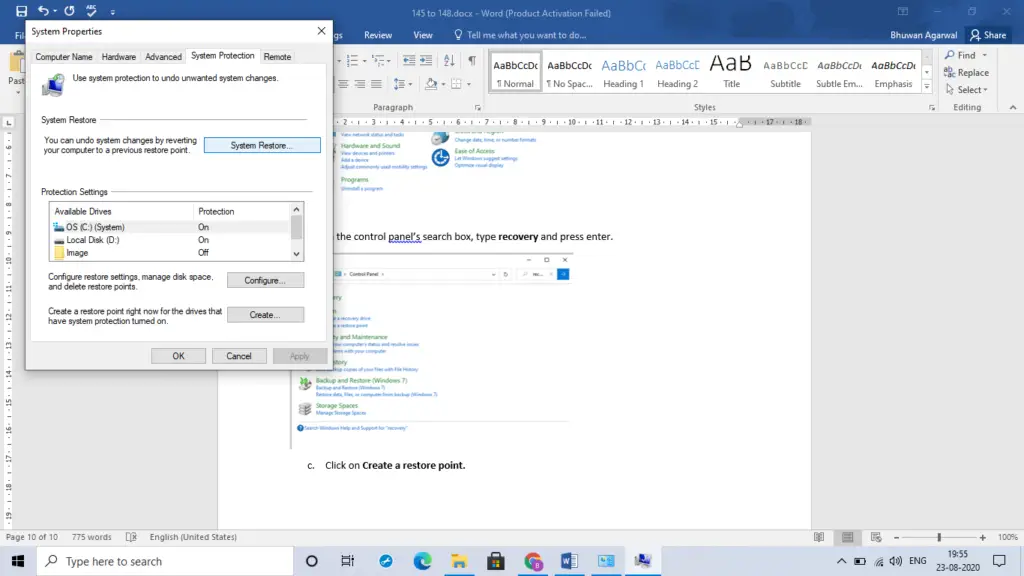Image resolution: width=1024 pixels, height=576 pixels.
Task: Toggle the show paragraph marks button in Word
Action: tap(472, 61)
